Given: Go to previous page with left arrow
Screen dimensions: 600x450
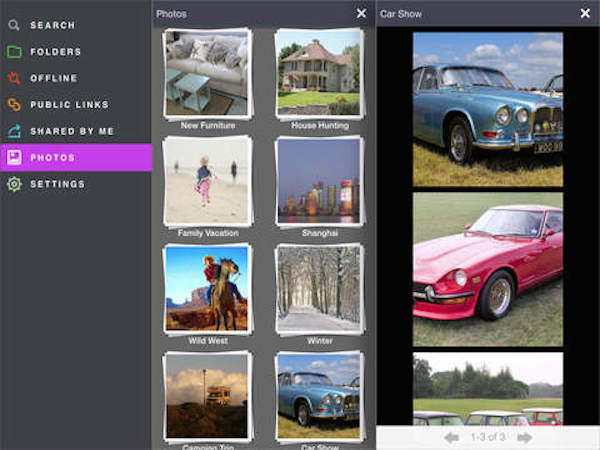Looking at the screenshot, I should point(452,437).
